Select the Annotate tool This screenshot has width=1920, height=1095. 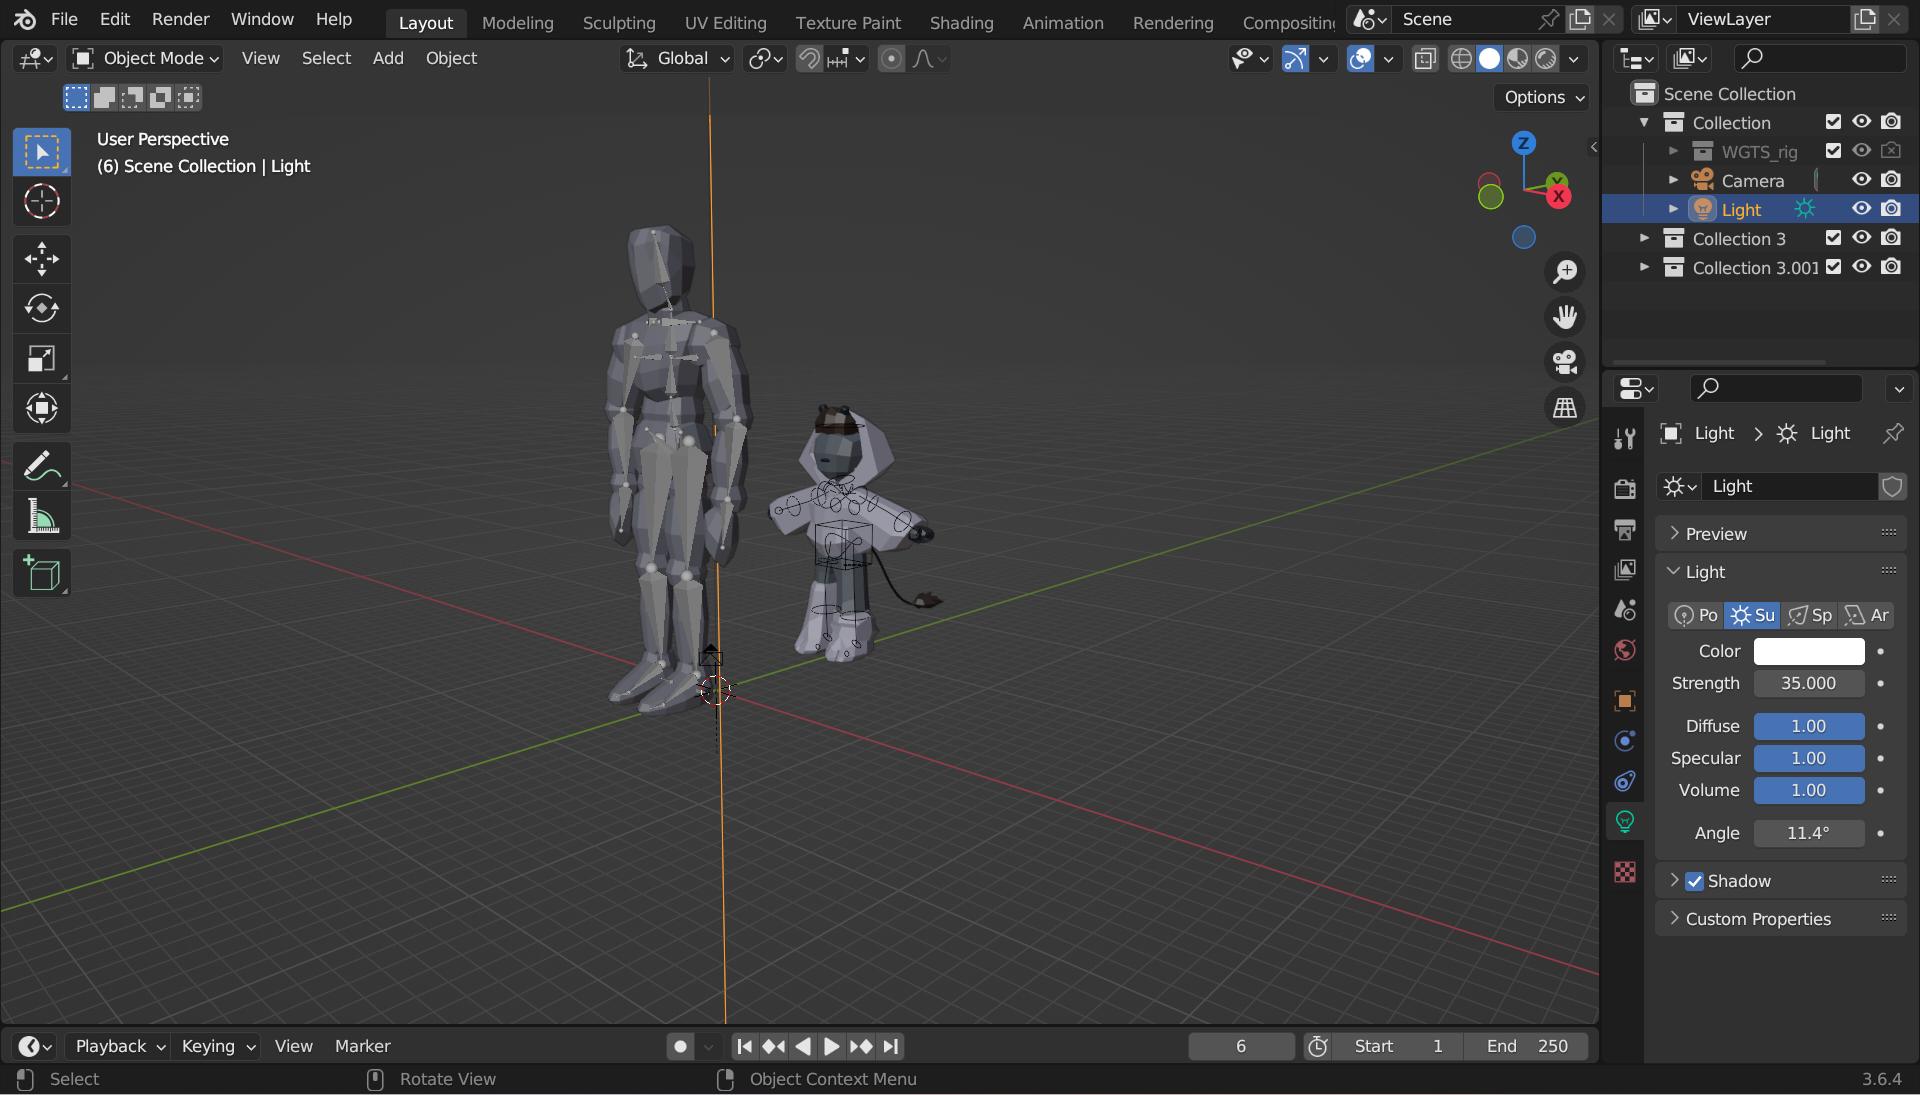(41, 466)
